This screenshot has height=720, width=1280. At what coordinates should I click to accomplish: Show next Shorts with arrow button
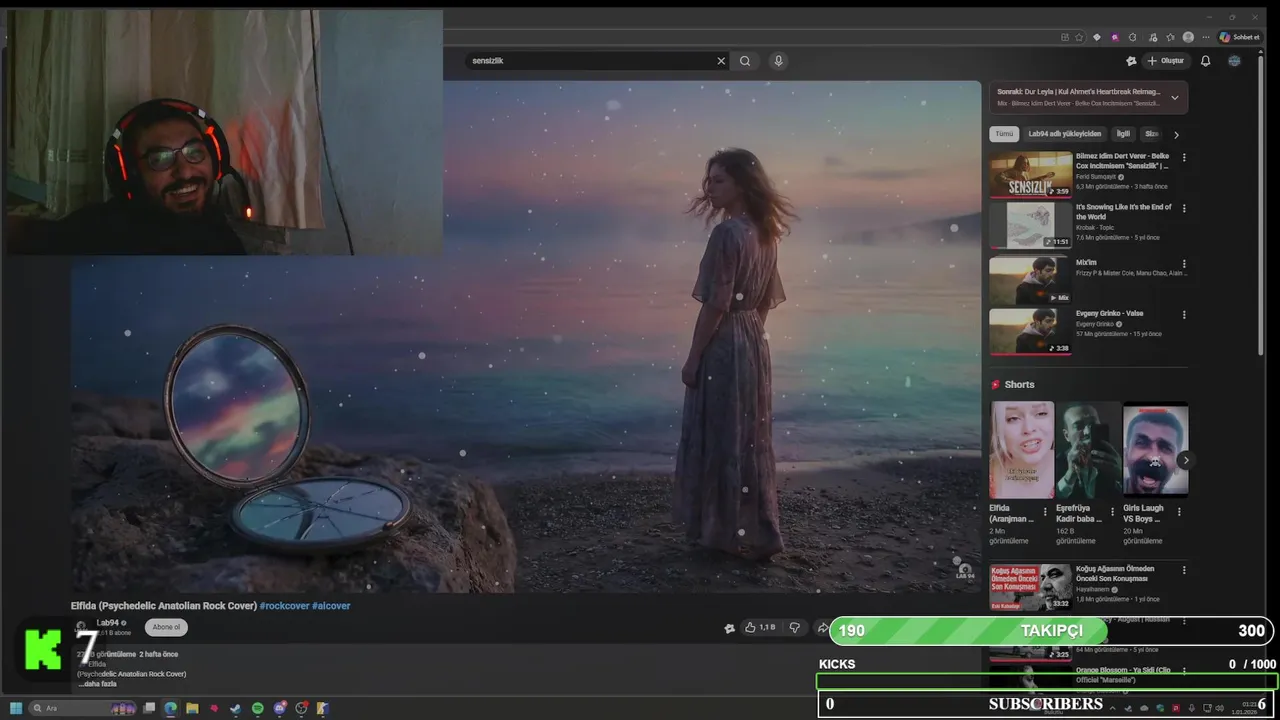[1185, 460]
